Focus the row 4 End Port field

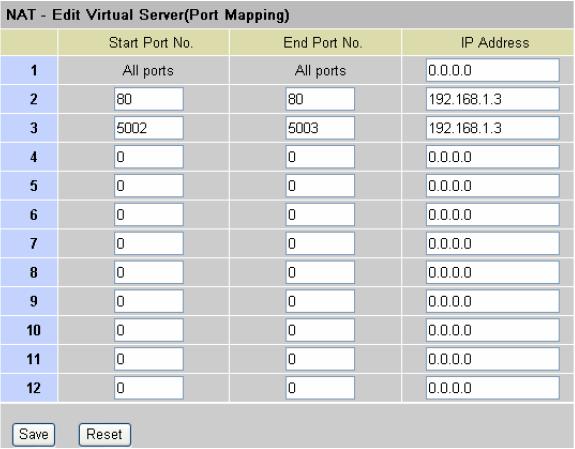tap(320, 157)
